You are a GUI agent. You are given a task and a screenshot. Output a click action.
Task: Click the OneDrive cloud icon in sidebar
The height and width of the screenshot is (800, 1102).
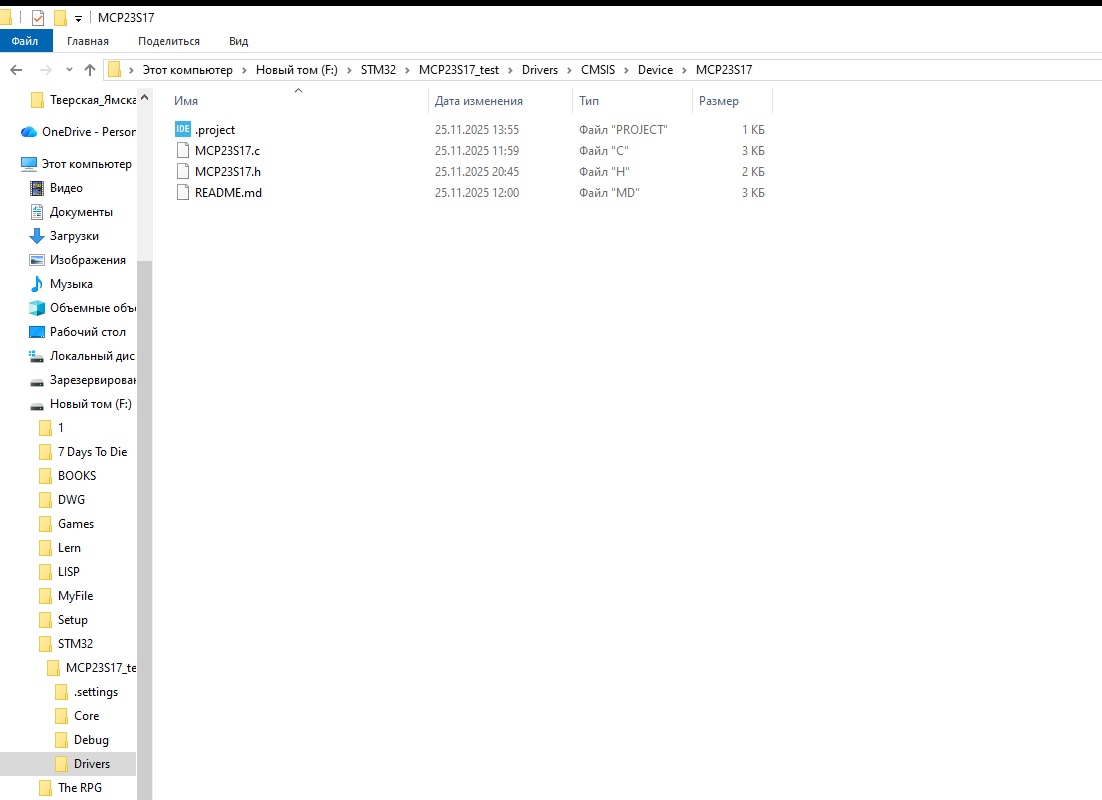click(29, 132)
